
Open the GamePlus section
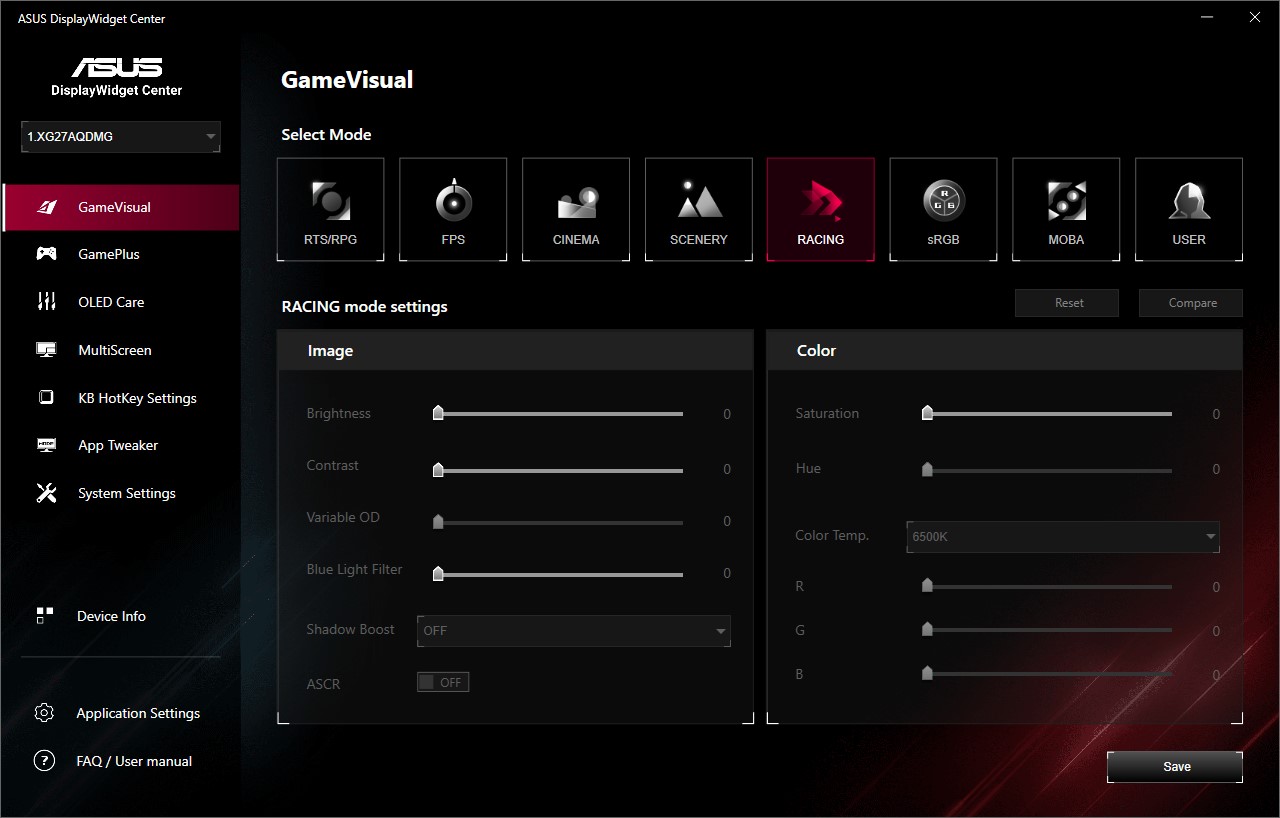pyautogui.click(x=109, y=254)
